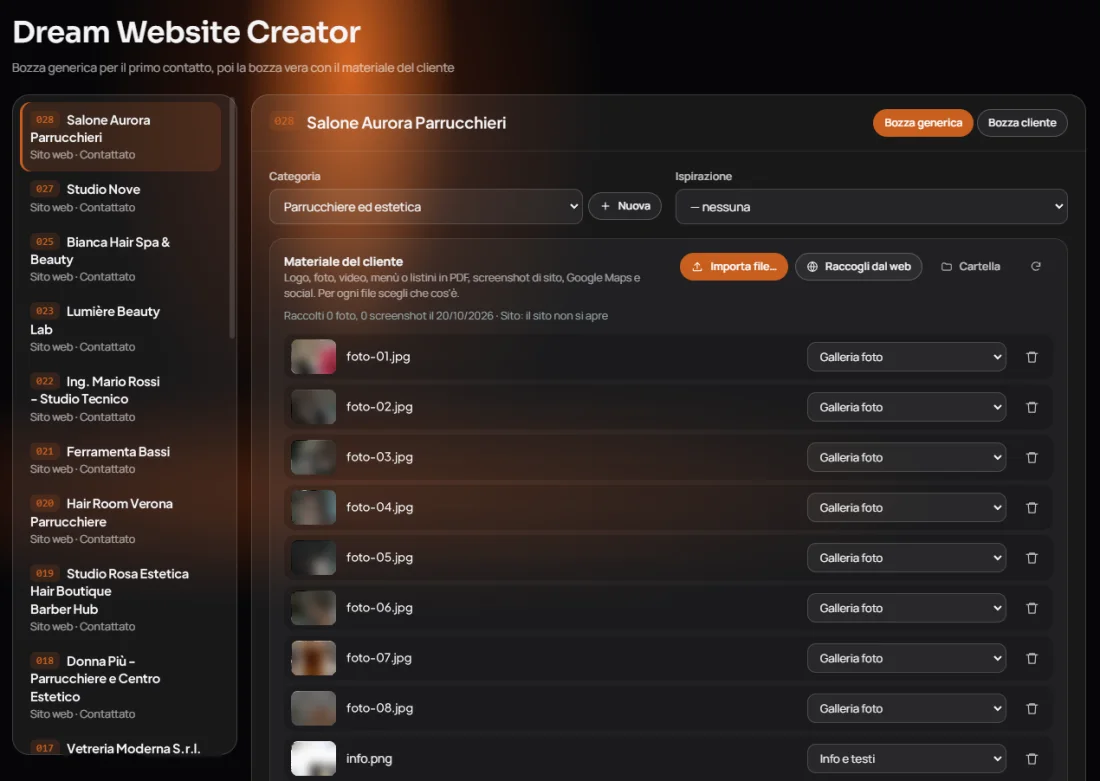Click the foto-02.jpg thumbnail
This screenshot has height=781, width=1100.
(314, 407)
